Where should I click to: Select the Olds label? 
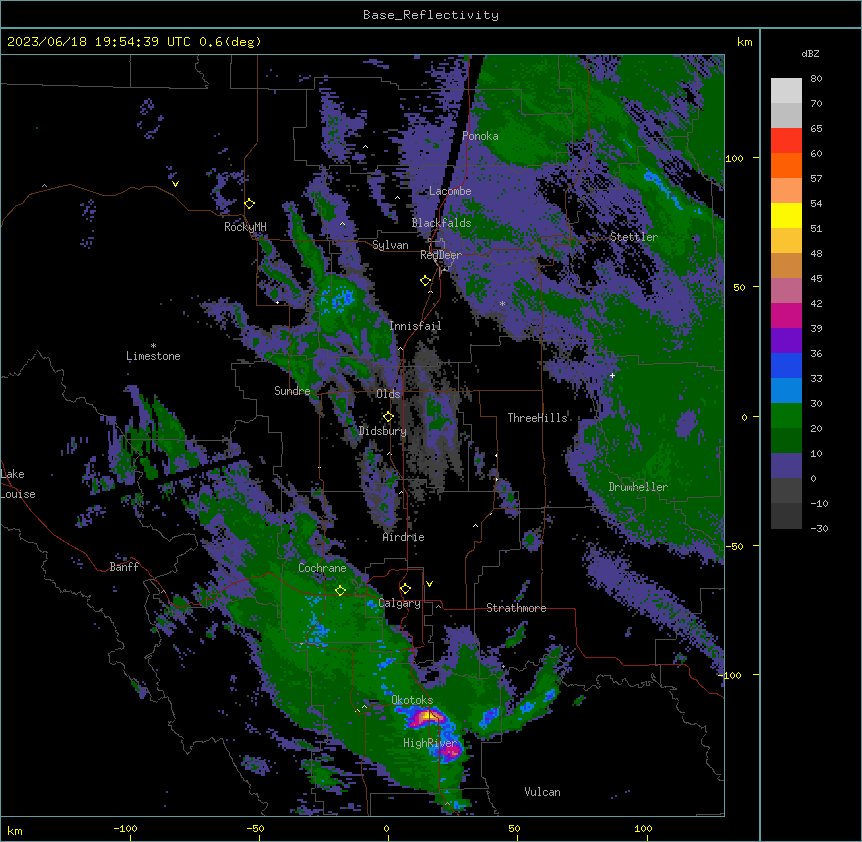point(388,394)
